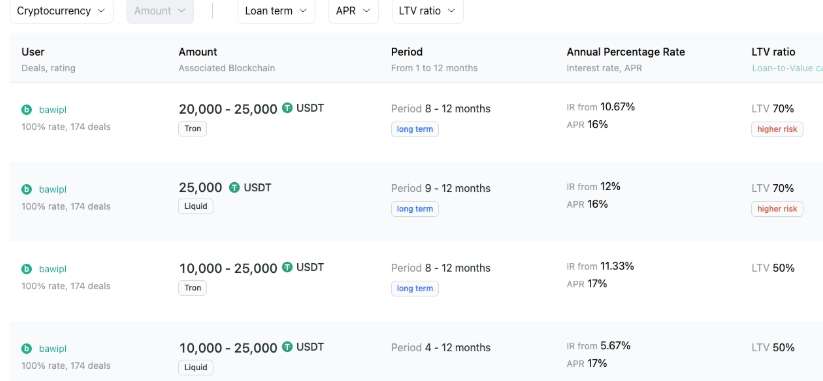Click higher risk badge in the 12% IR row
This screenshot has height=381, width=823.
tap(777, 209)
